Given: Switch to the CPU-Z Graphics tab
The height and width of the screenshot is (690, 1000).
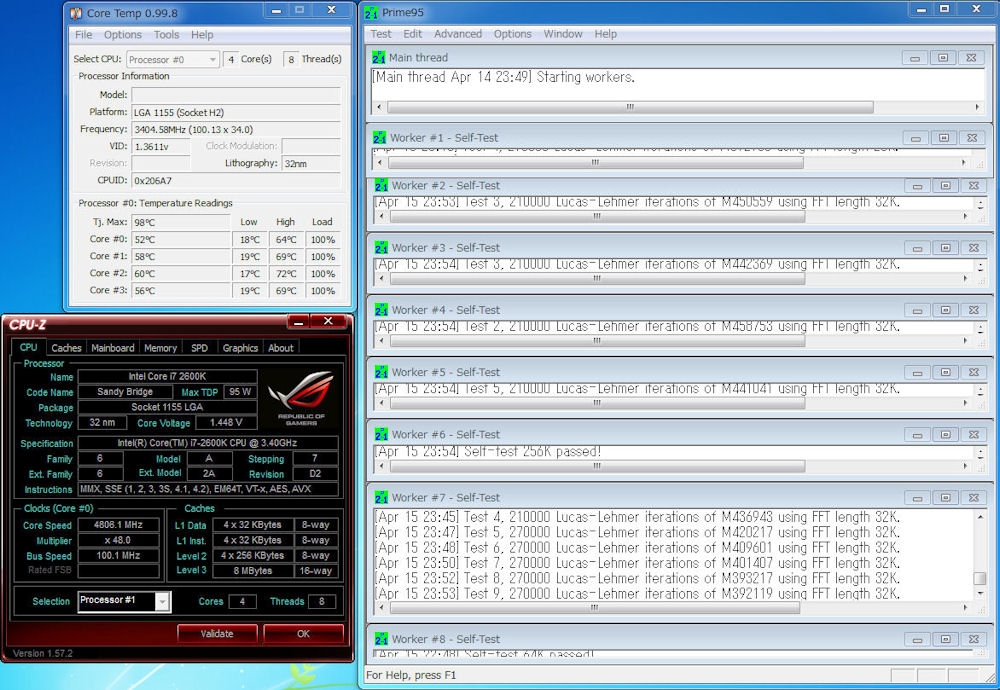Looking at the screenshot, I should [x=240, y=348].
